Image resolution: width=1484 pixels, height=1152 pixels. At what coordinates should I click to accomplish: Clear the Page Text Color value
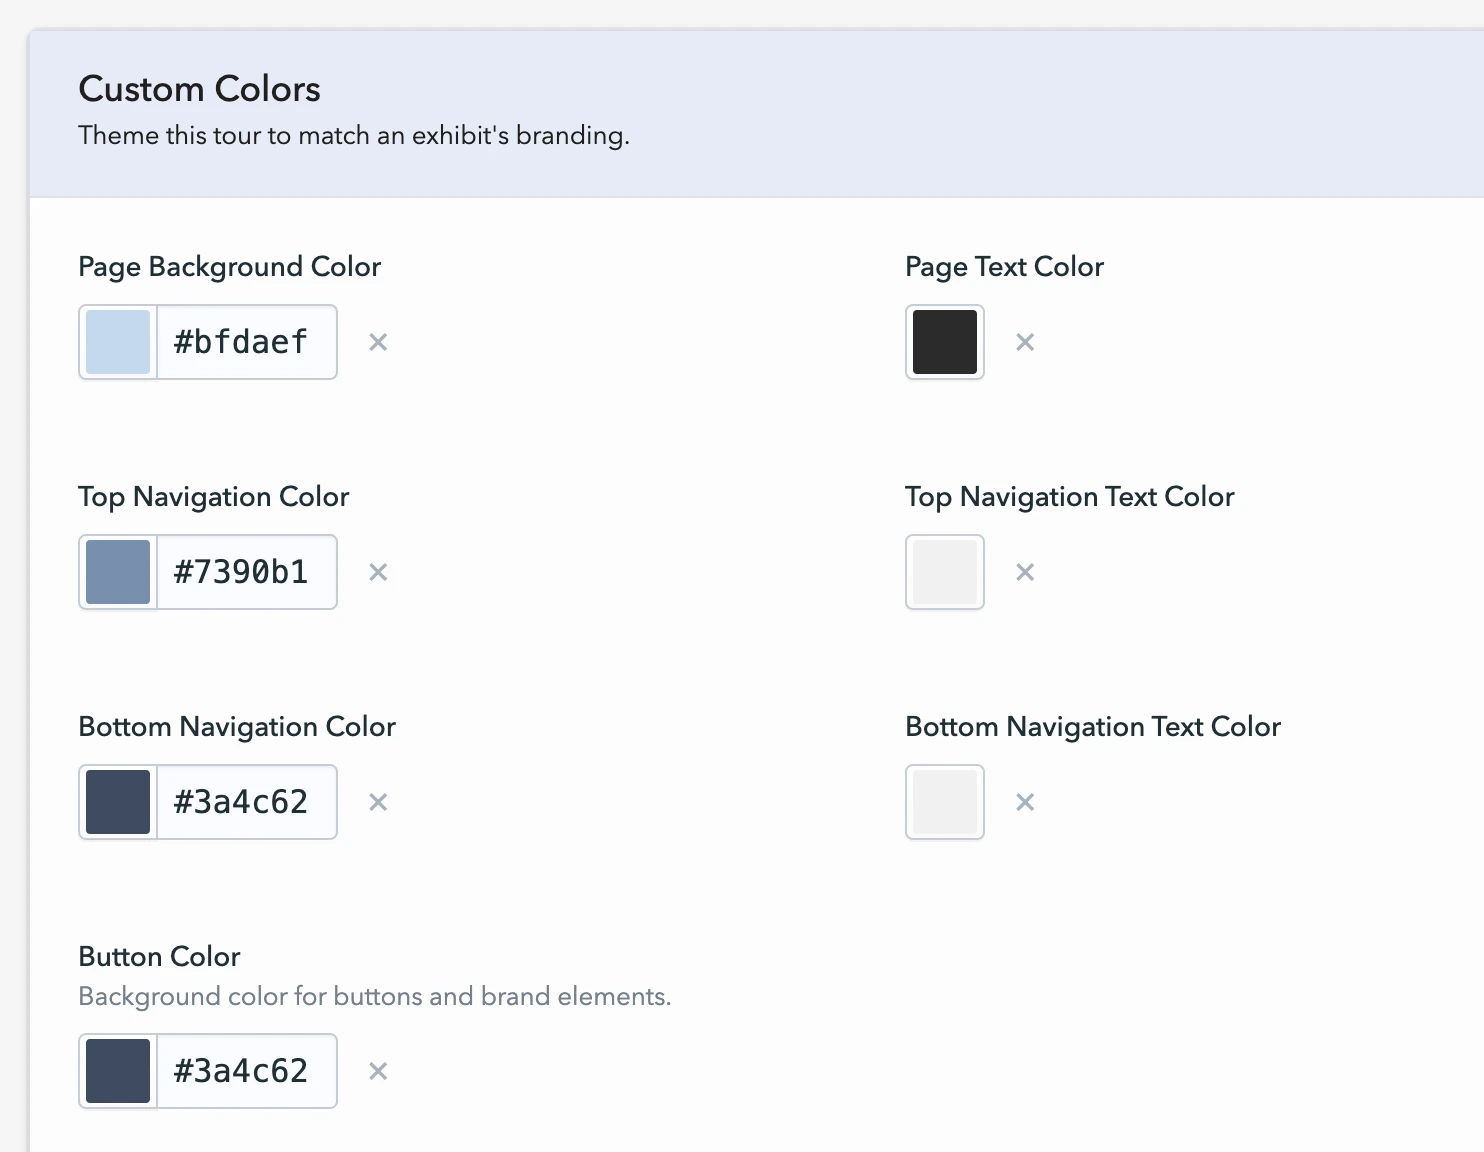[1025, 342]
